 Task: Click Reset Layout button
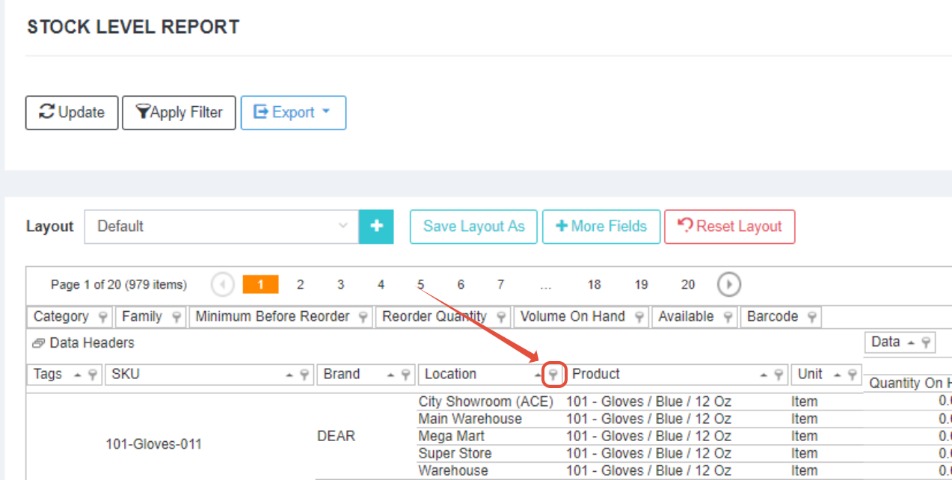[x=729, y=226]
